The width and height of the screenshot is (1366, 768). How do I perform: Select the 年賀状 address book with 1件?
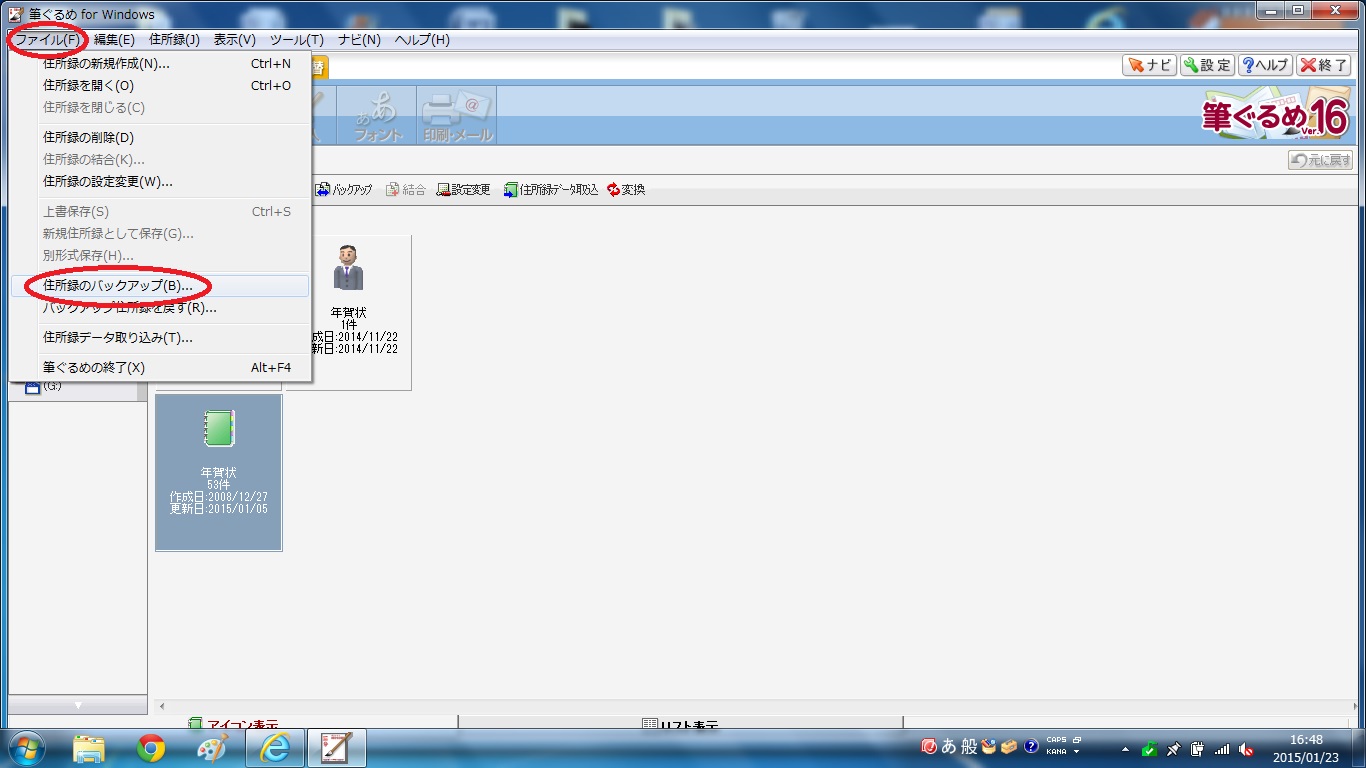click(349, 312)
